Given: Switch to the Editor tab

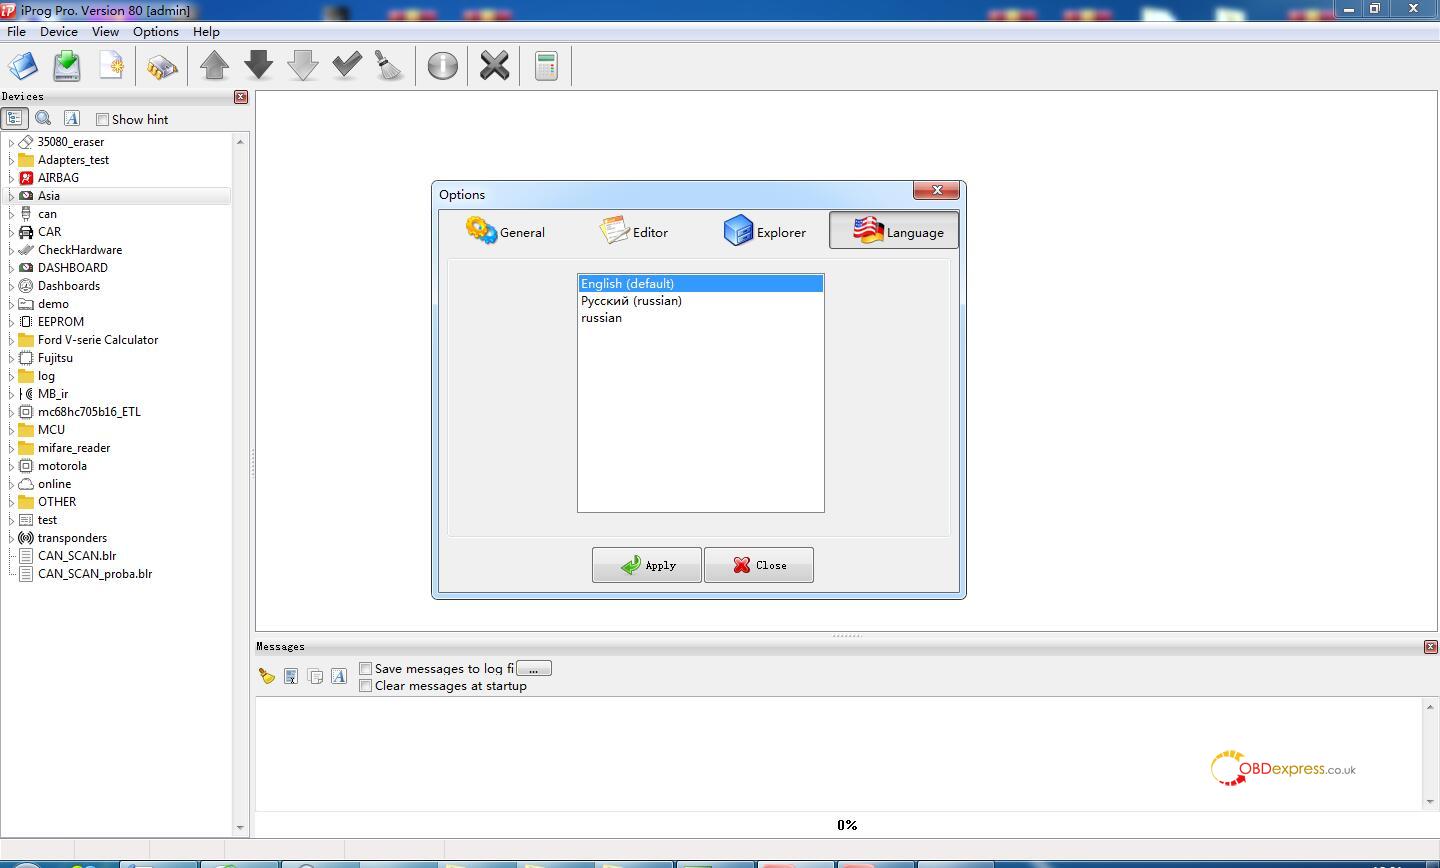Looking at the screenshot, I should [634, 231].
